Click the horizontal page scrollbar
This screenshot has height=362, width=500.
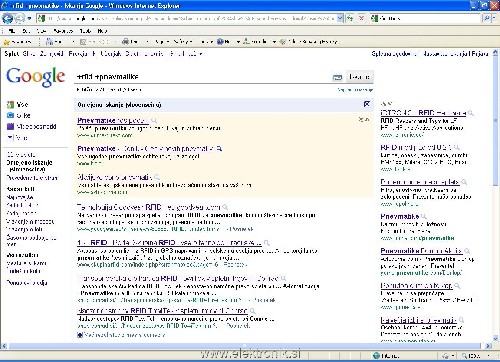click(x=244, y=346)
